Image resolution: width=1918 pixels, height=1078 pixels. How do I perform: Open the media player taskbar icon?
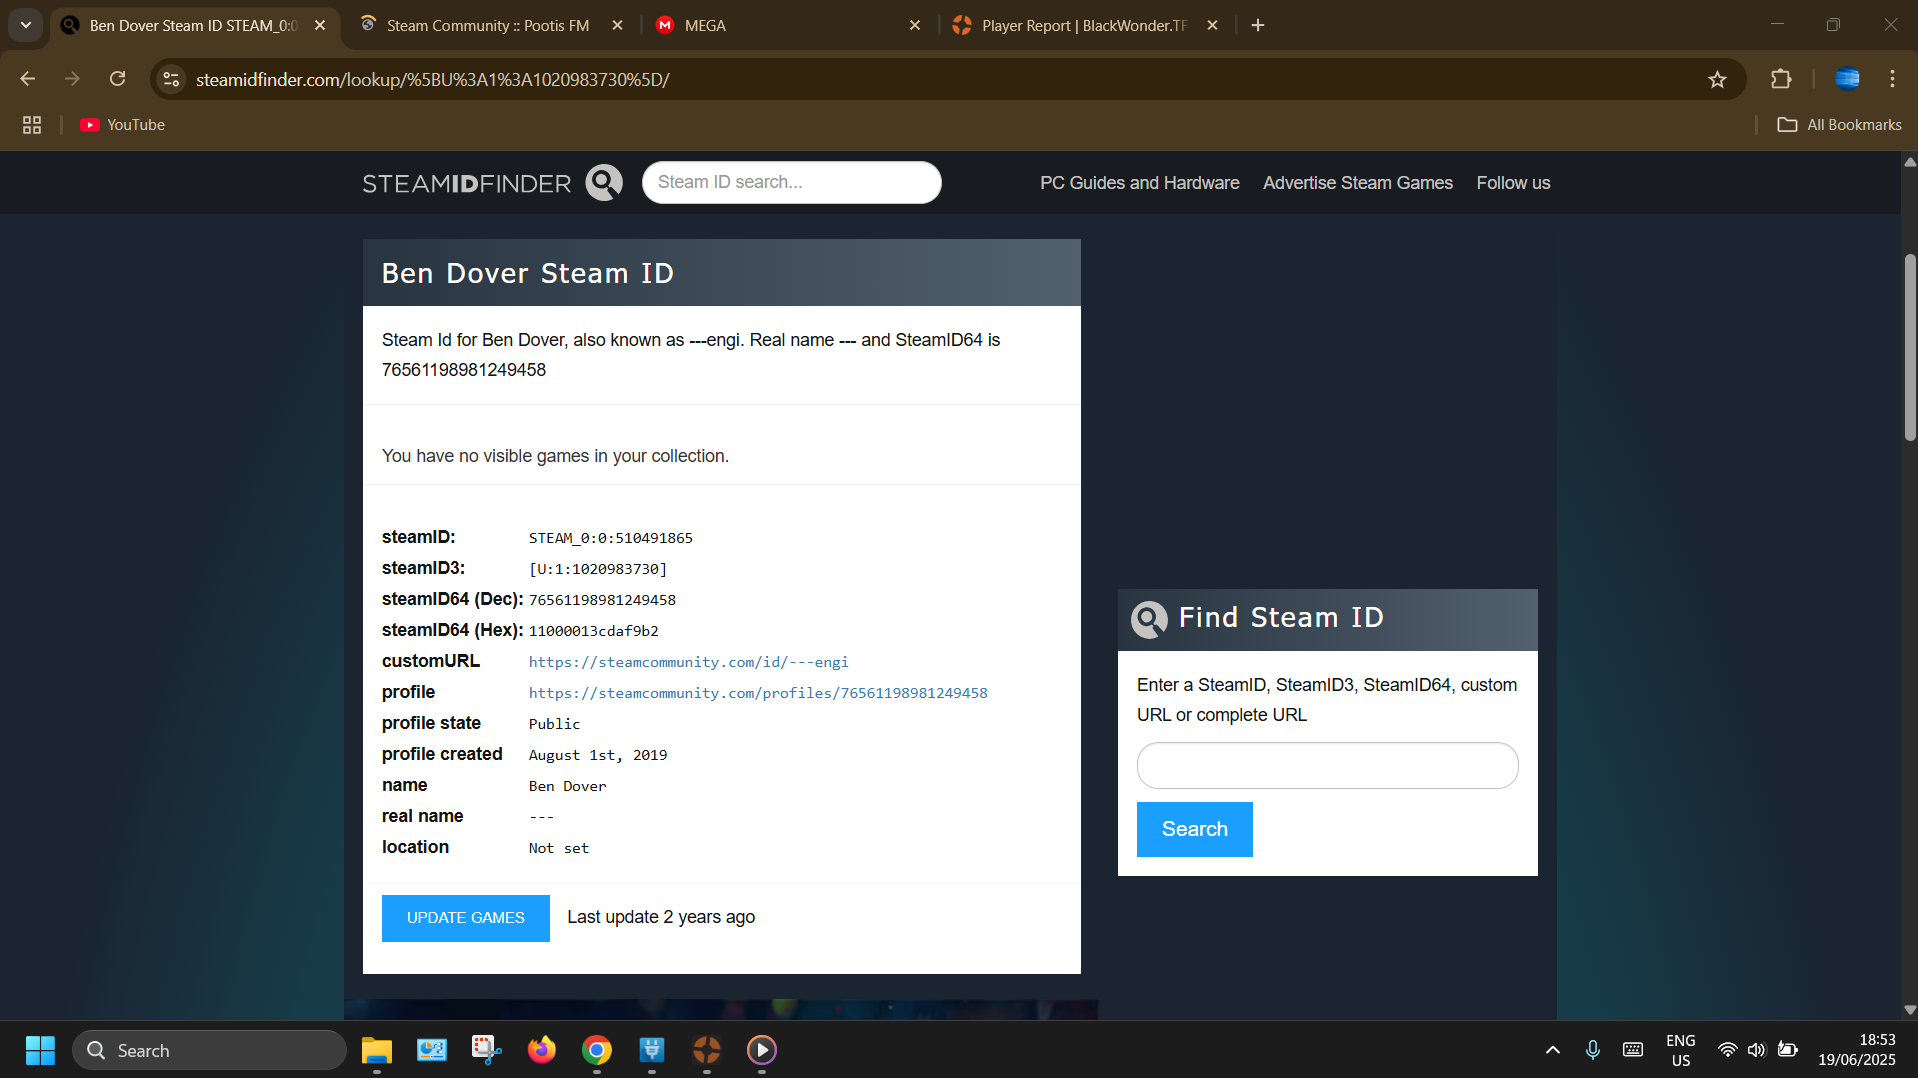(762, 1050)
